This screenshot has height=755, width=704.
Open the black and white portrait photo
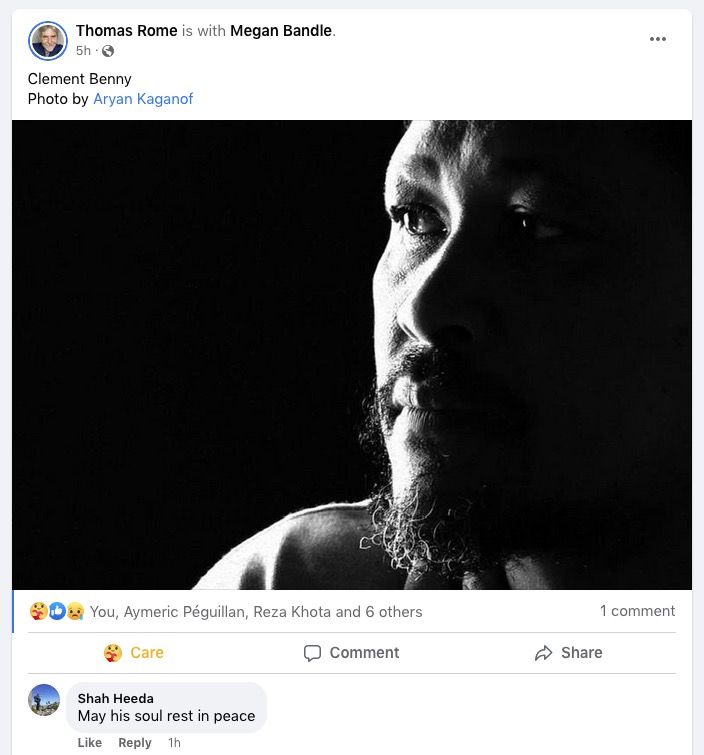click(352, 355)
